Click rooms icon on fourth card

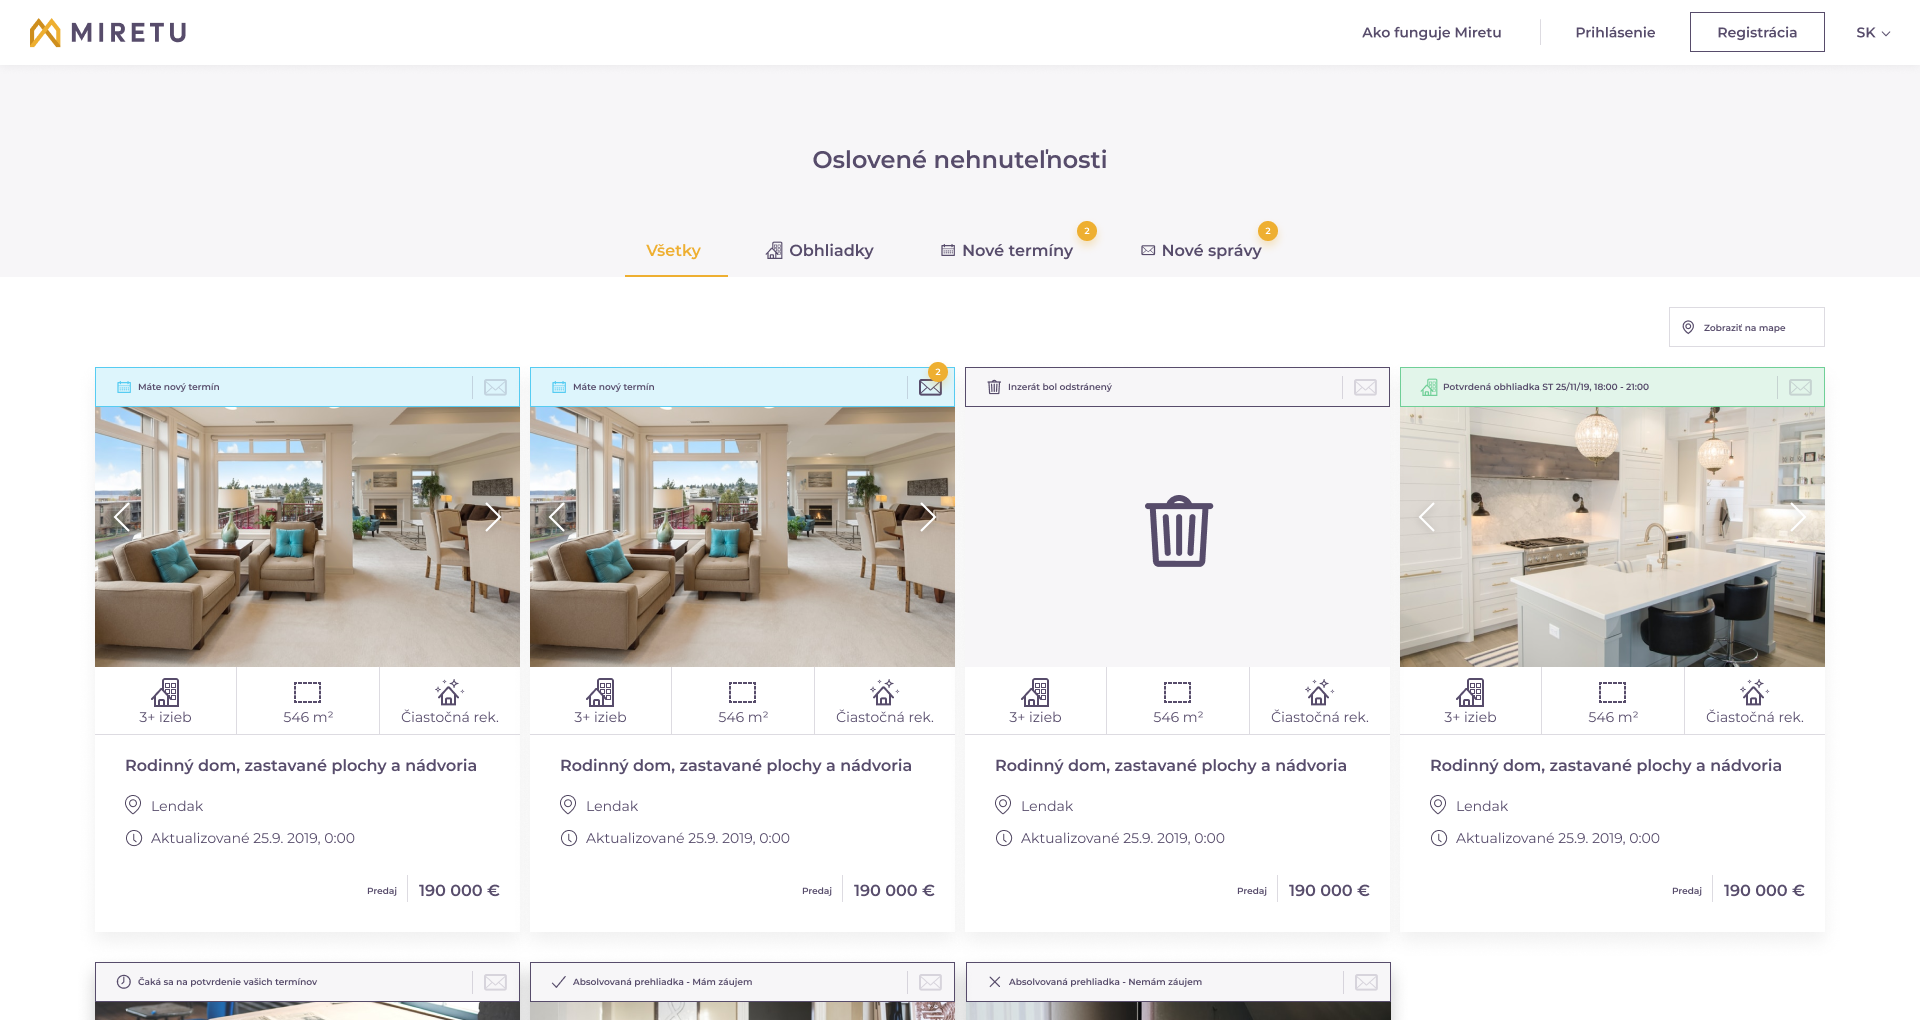click(x=1471, y=692)
